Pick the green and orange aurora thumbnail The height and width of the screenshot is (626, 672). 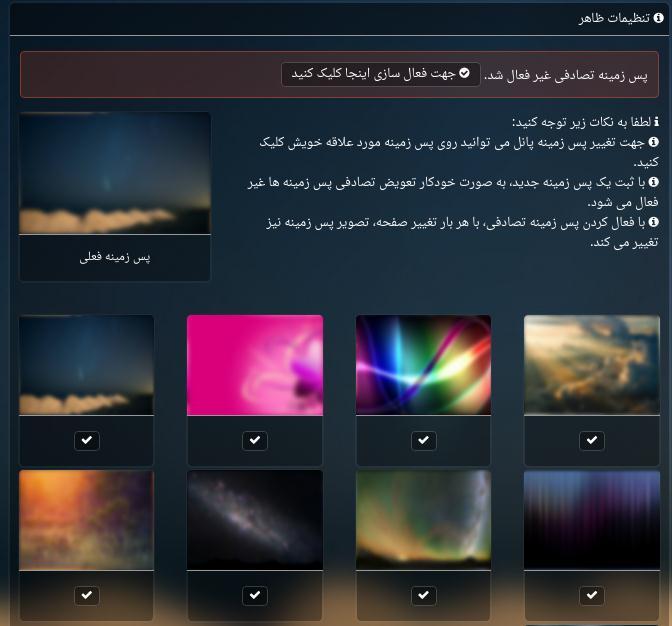pos(424,519)
